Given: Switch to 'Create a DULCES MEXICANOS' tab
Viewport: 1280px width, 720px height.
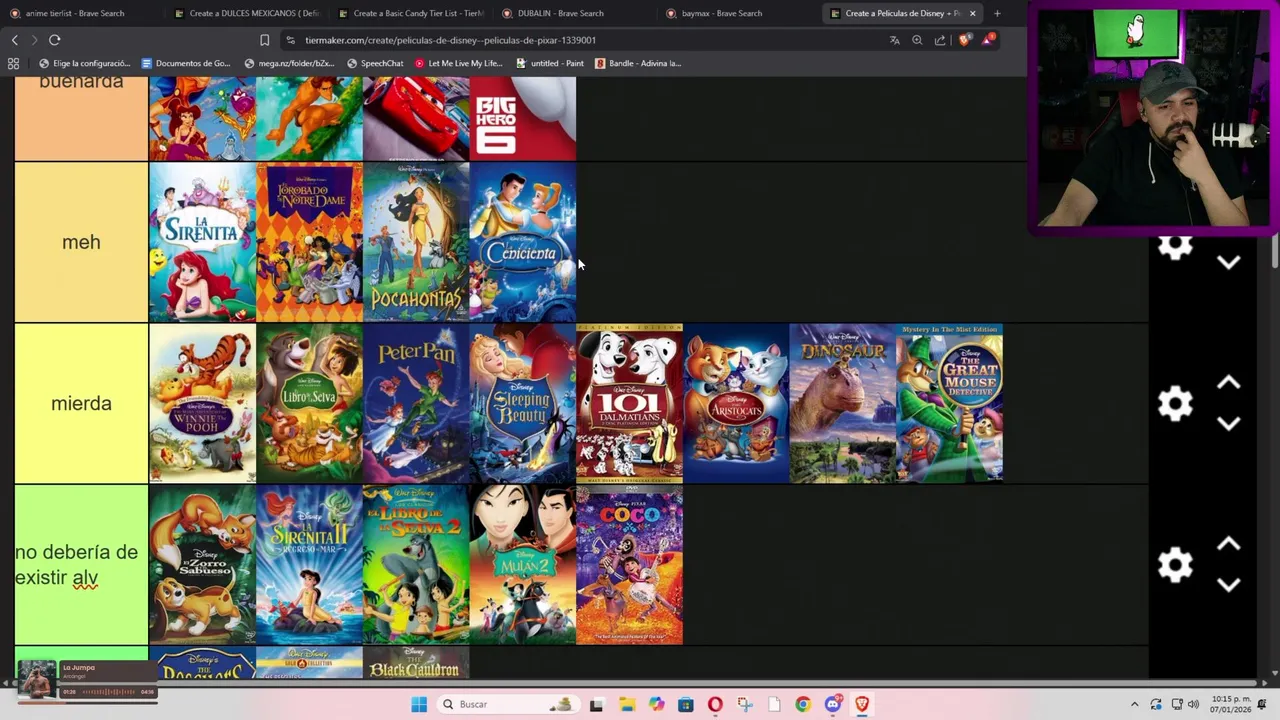Looking at the screenshot, I should (x=245, y=13).
